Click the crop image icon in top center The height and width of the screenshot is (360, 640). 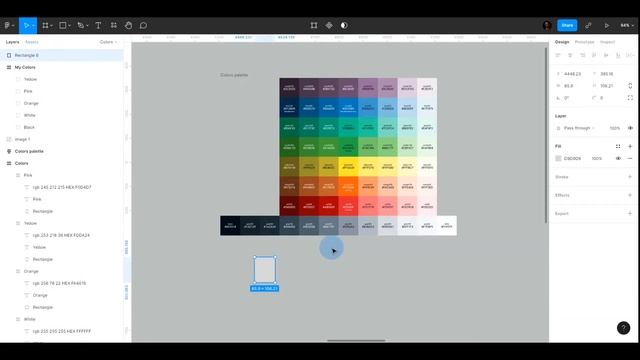[314, 25]
